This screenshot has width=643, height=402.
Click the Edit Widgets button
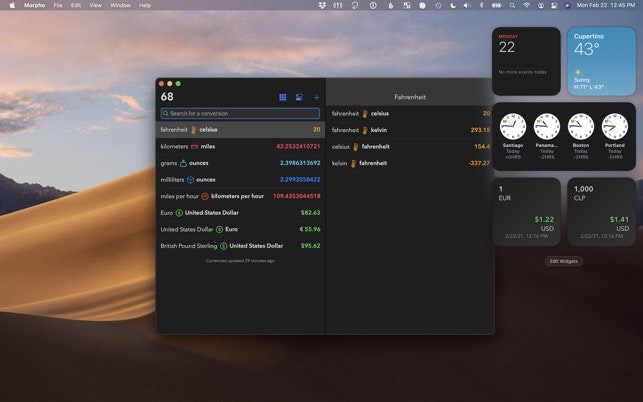pos(563,261)
